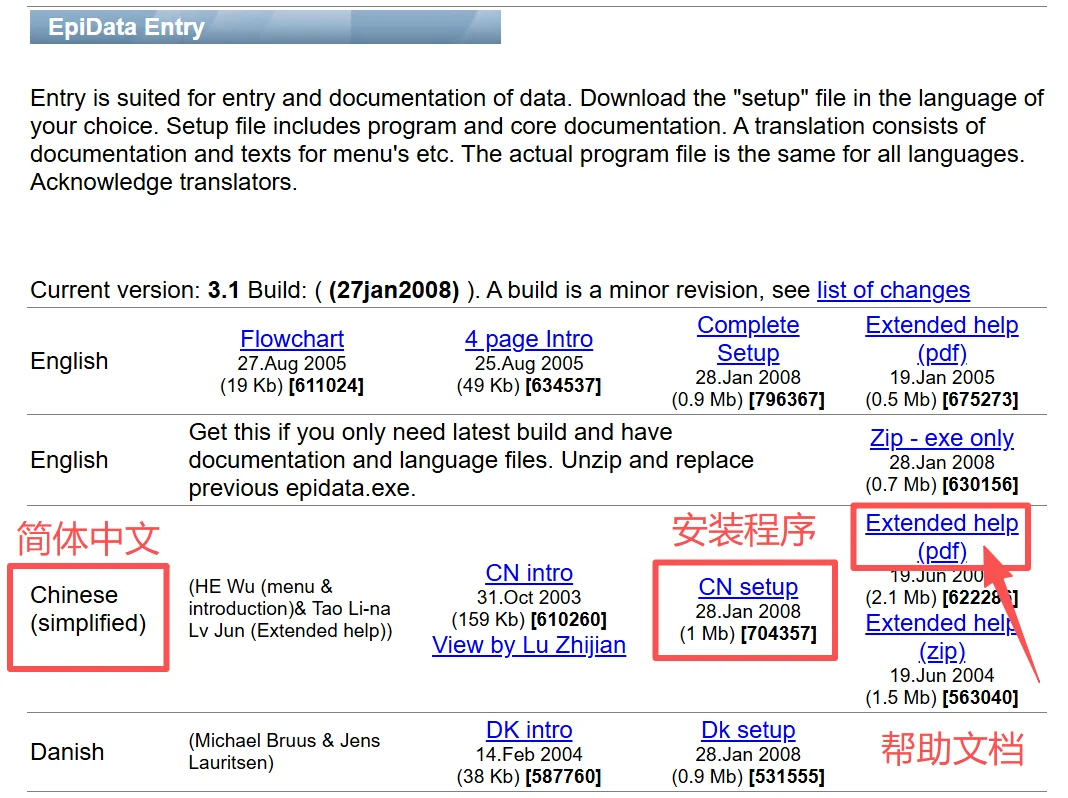Click the Danish language row label
This screenshot has height=798, width=1068.
67,752
